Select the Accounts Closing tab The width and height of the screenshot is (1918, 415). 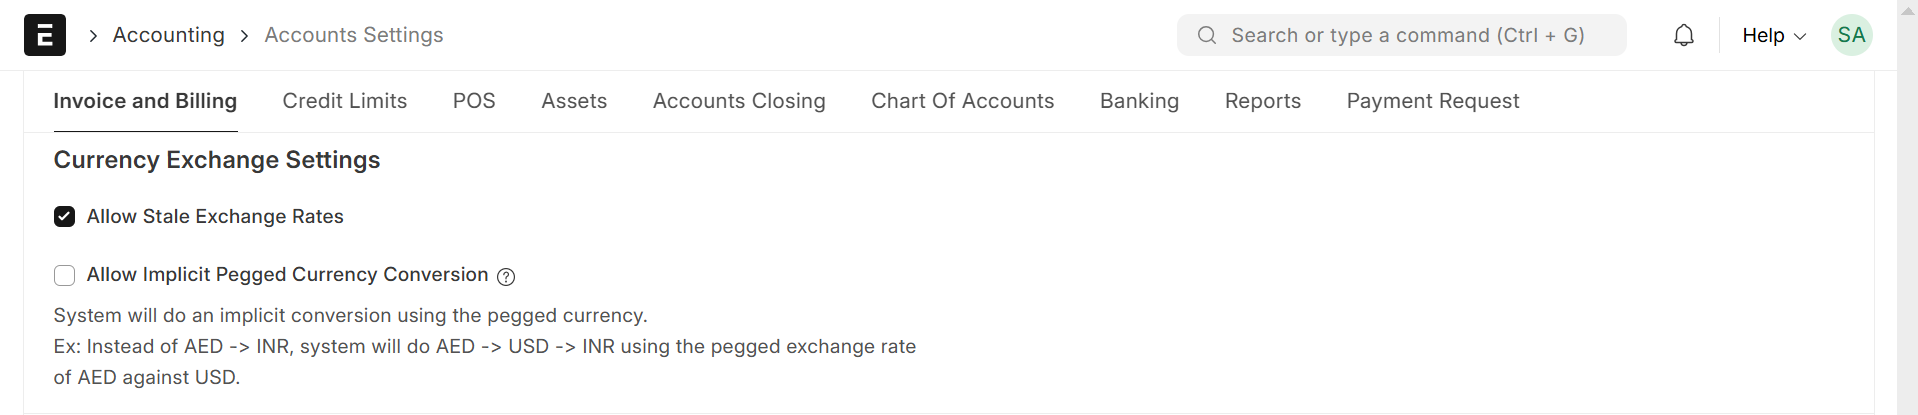pyautogui.click(x=739, y=101)
